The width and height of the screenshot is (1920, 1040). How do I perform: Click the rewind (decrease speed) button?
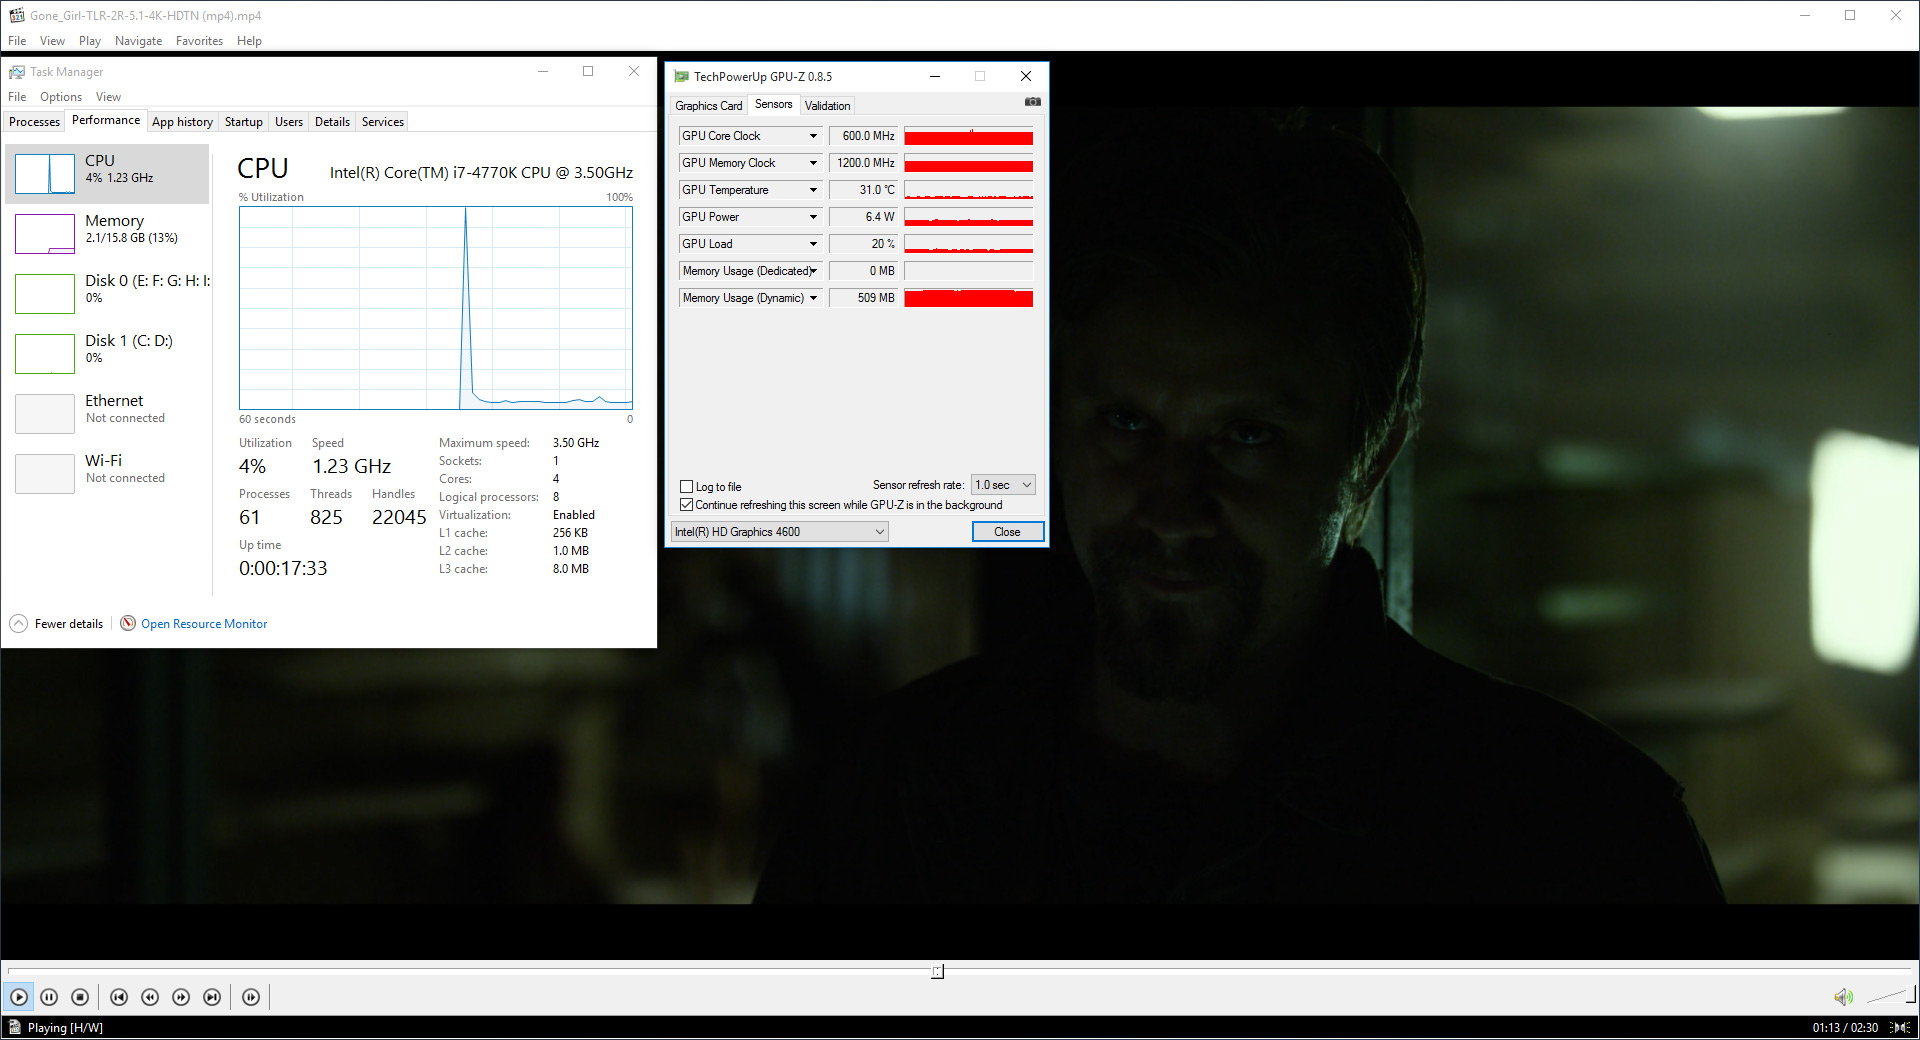coord(150,997)
